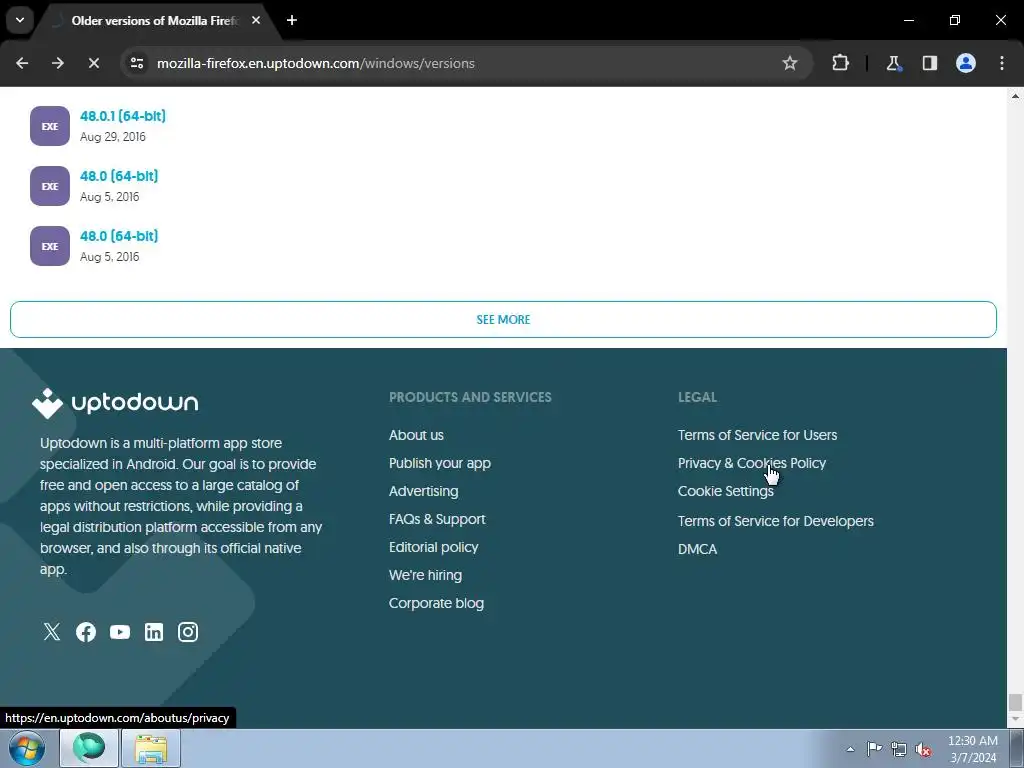The image size is (1024, 768).
Task: Open the Uptodown X (Twitter) page
Action: click(x=52, y=632)
